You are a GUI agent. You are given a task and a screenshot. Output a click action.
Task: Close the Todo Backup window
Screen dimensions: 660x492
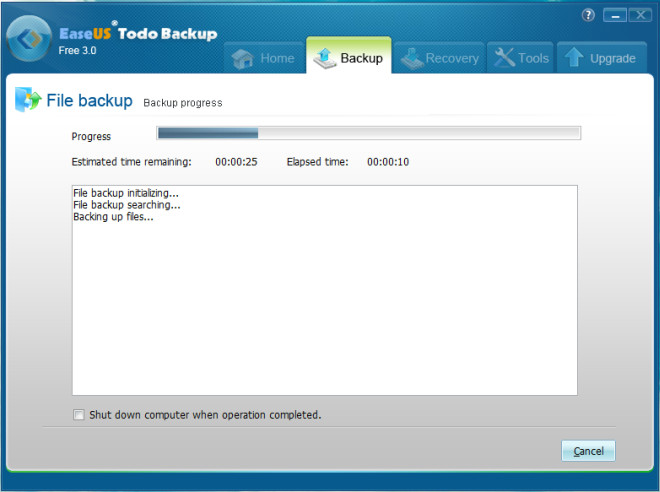(x=640, y=16)
